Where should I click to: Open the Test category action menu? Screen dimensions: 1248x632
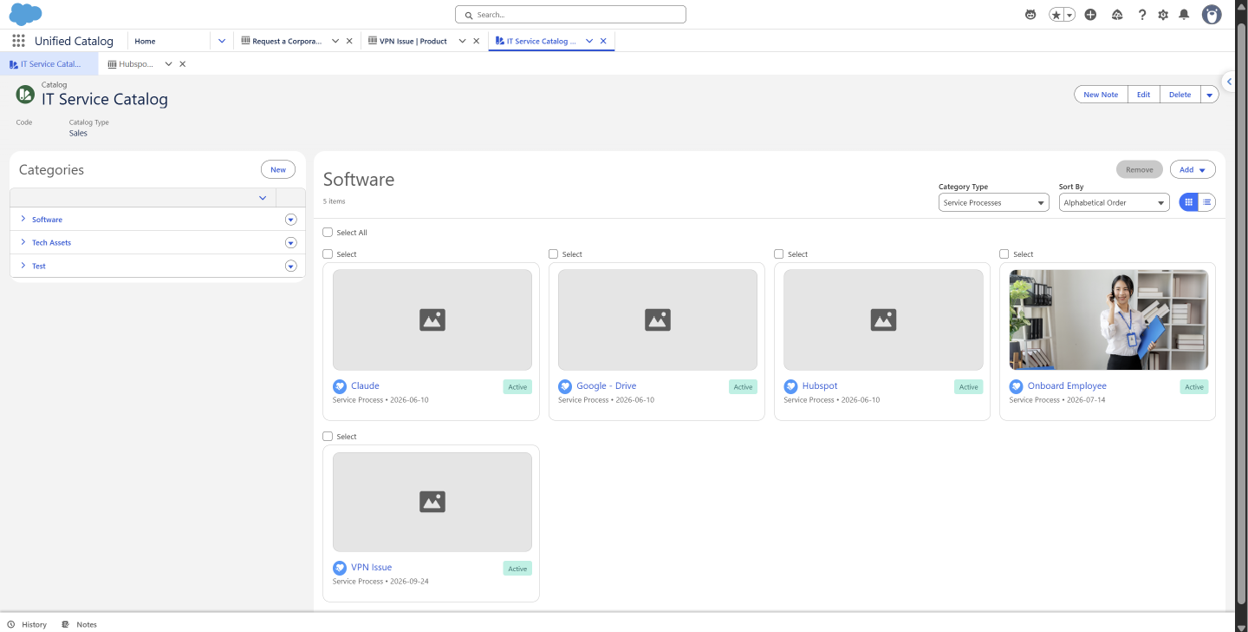291,266
